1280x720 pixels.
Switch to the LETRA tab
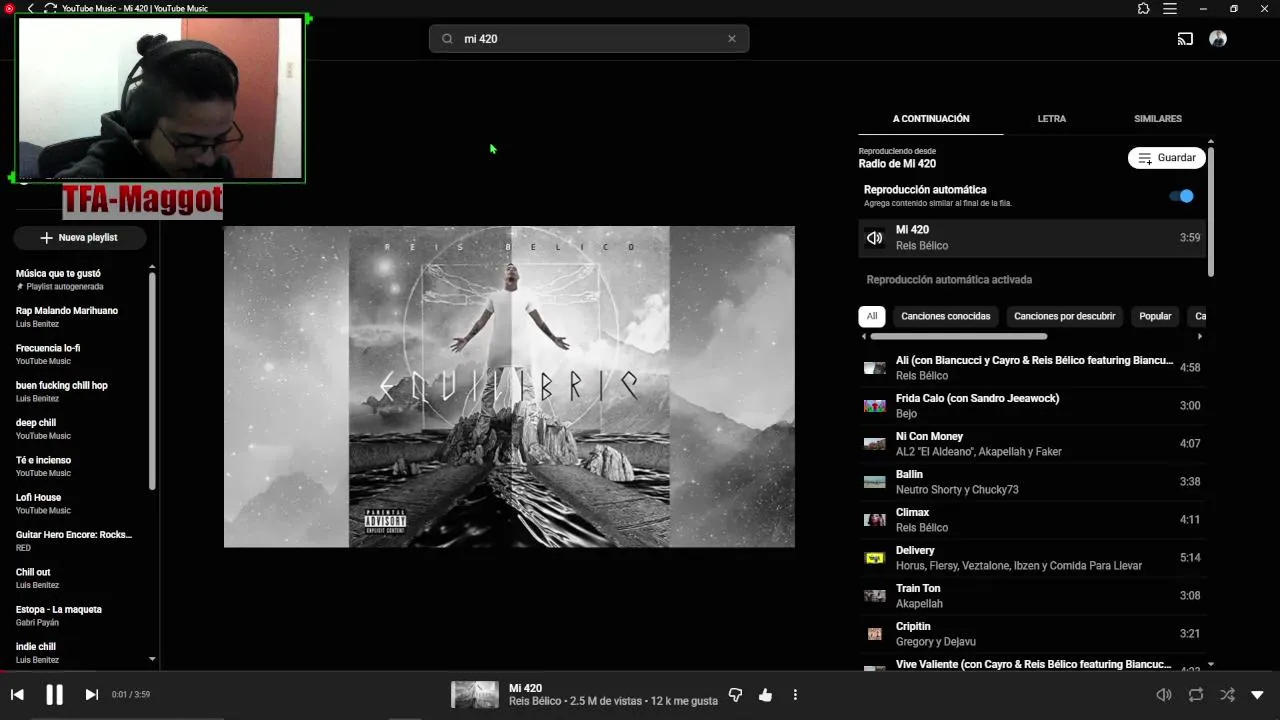coord(1051,118)
